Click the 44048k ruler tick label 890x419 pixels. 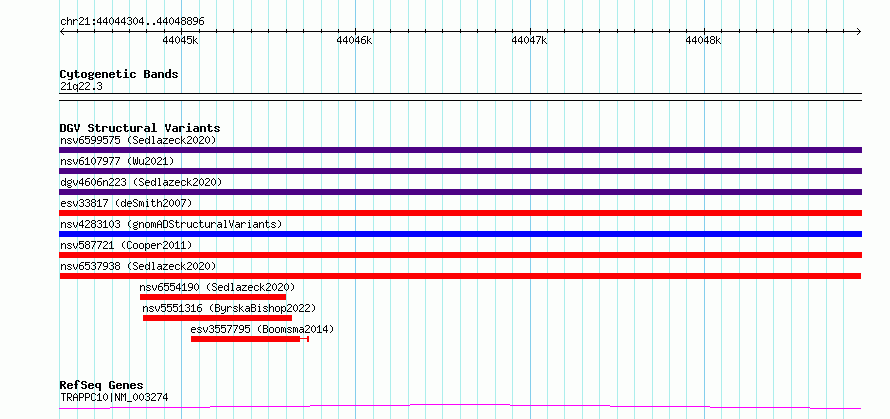pyautogui.click(x=703, y=40)
